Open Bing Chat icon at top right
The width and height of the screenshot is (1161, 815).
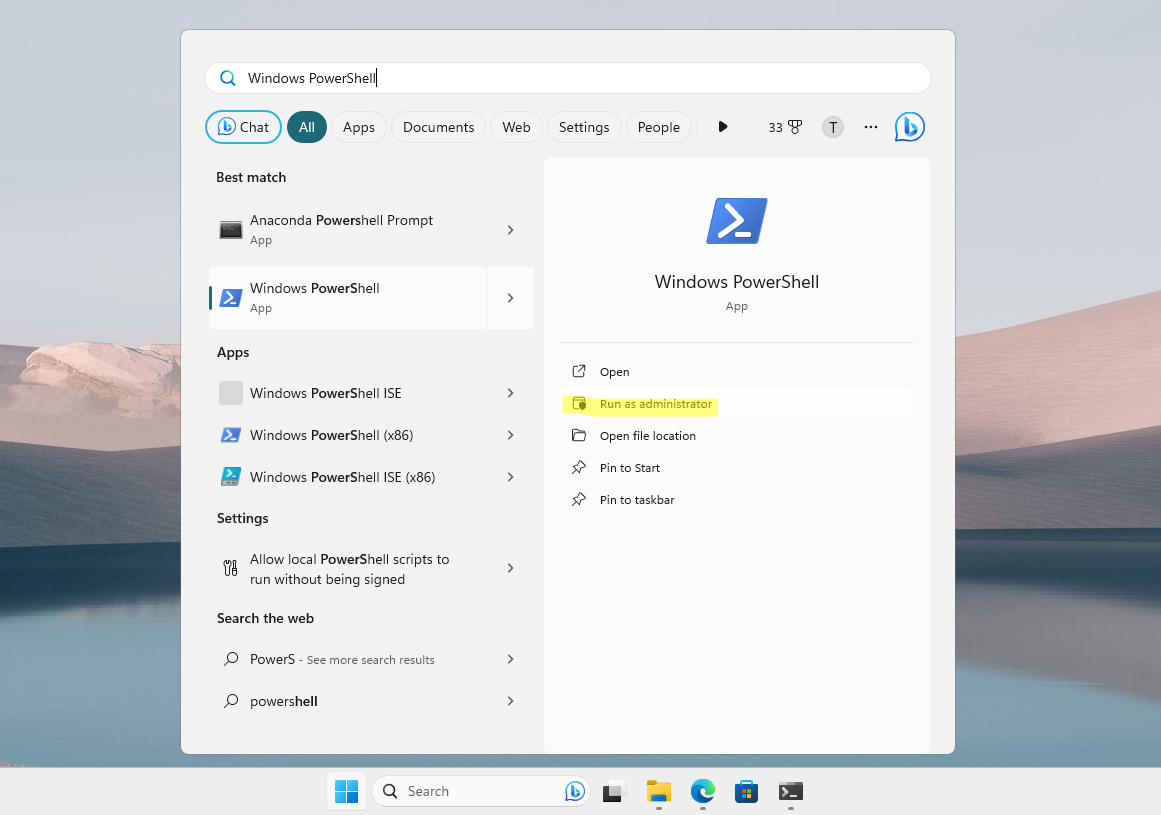coord(909,127)
